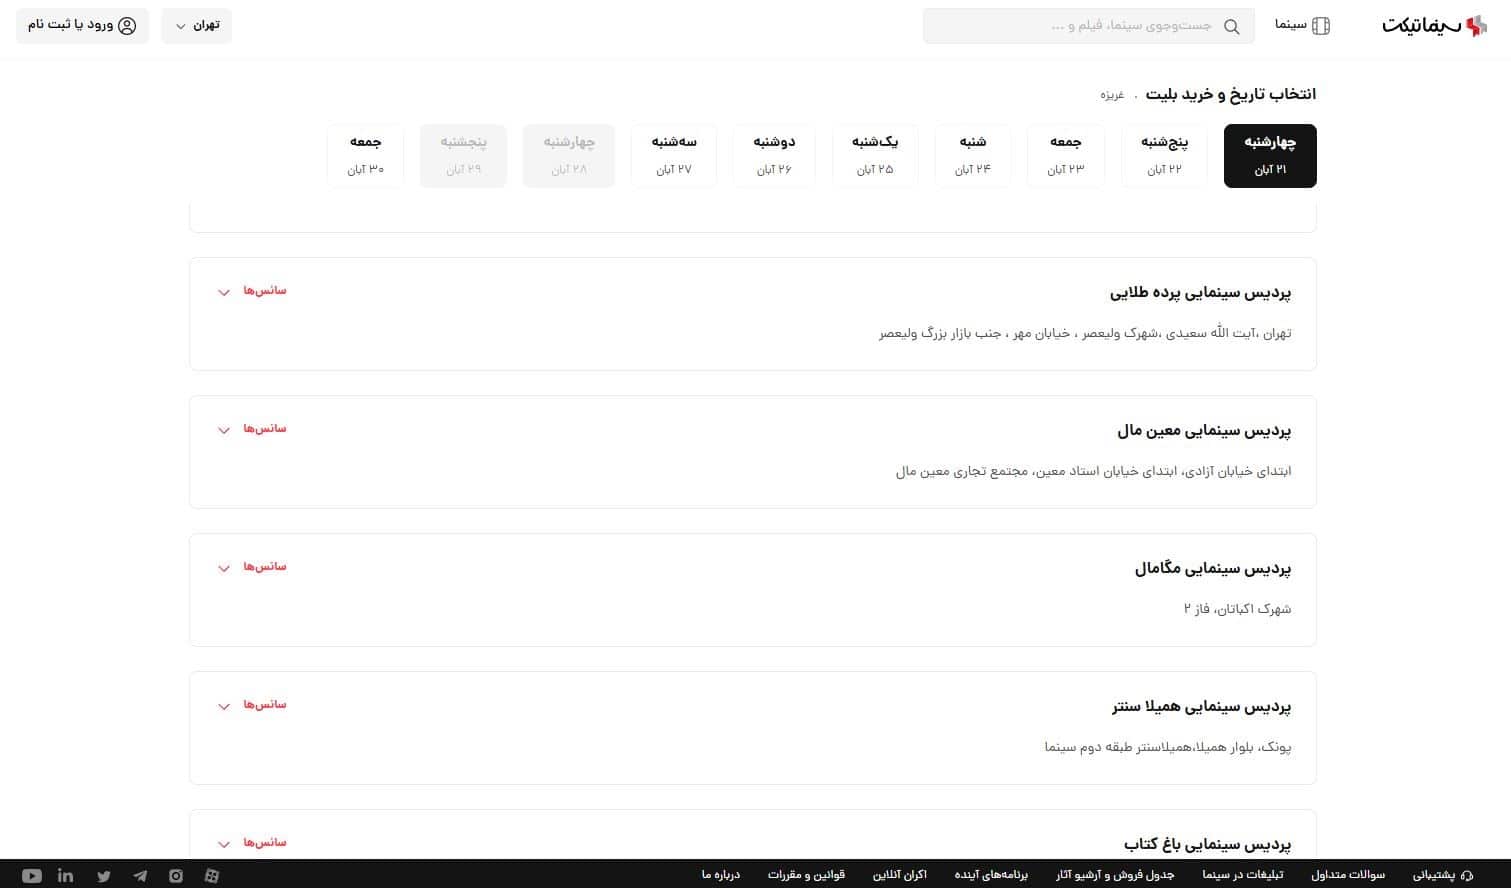The width and height of the screenshot is (1511, 888).
Task: Open برنامه‌های آینده footer link
Action: tap(991, 875)
